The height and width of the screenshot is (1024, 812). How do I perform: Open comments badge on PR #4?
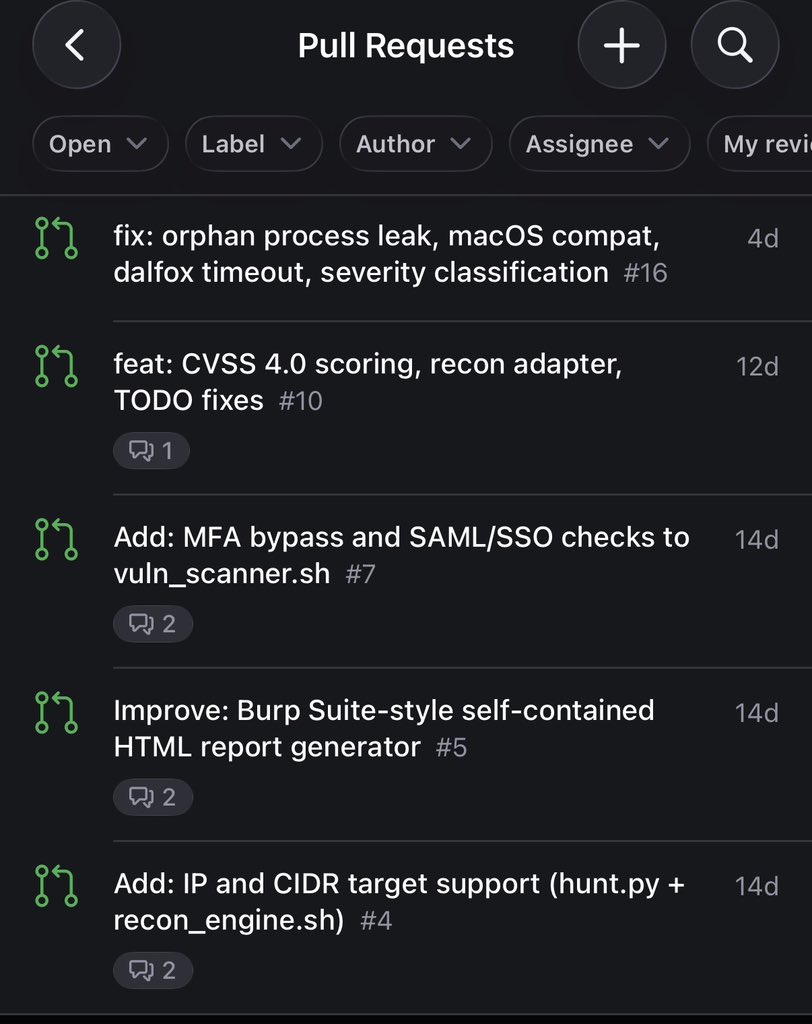click(x=153, y=970)
